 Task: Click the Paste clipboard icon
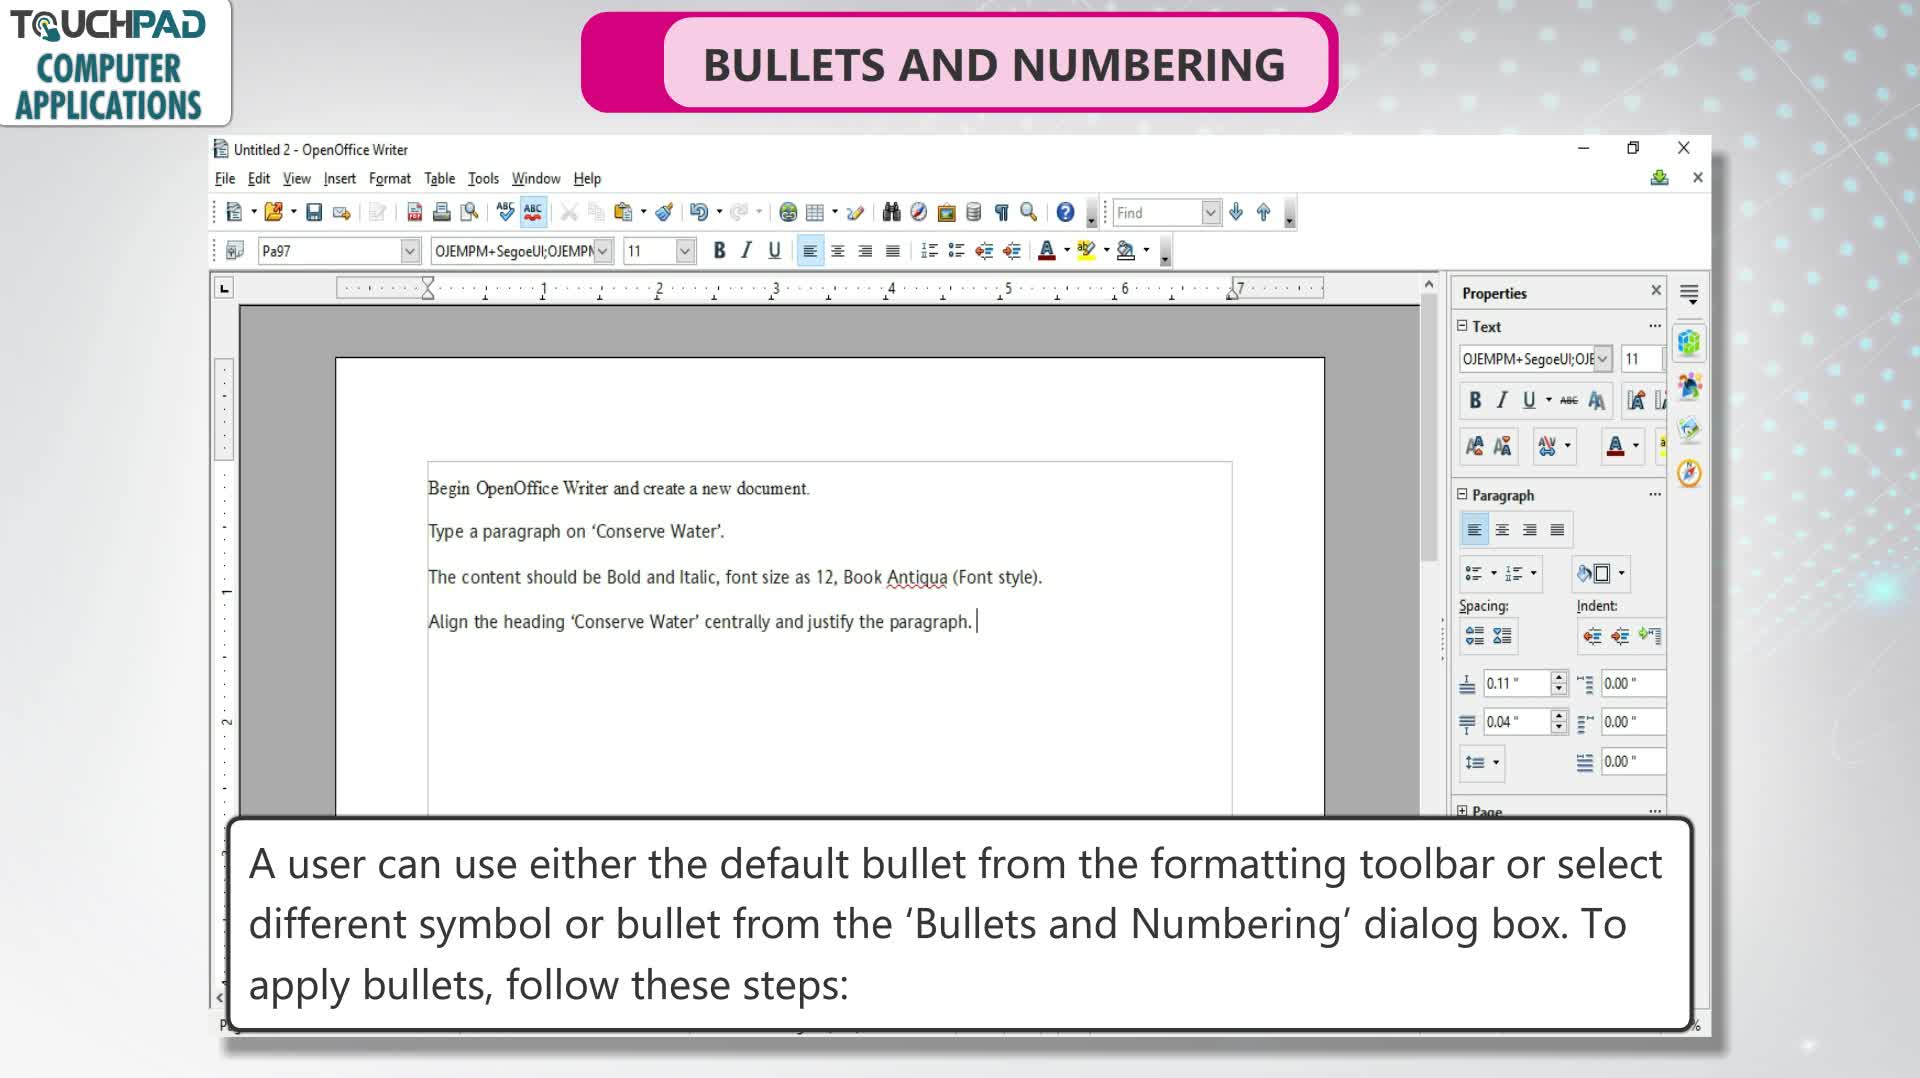623,213
